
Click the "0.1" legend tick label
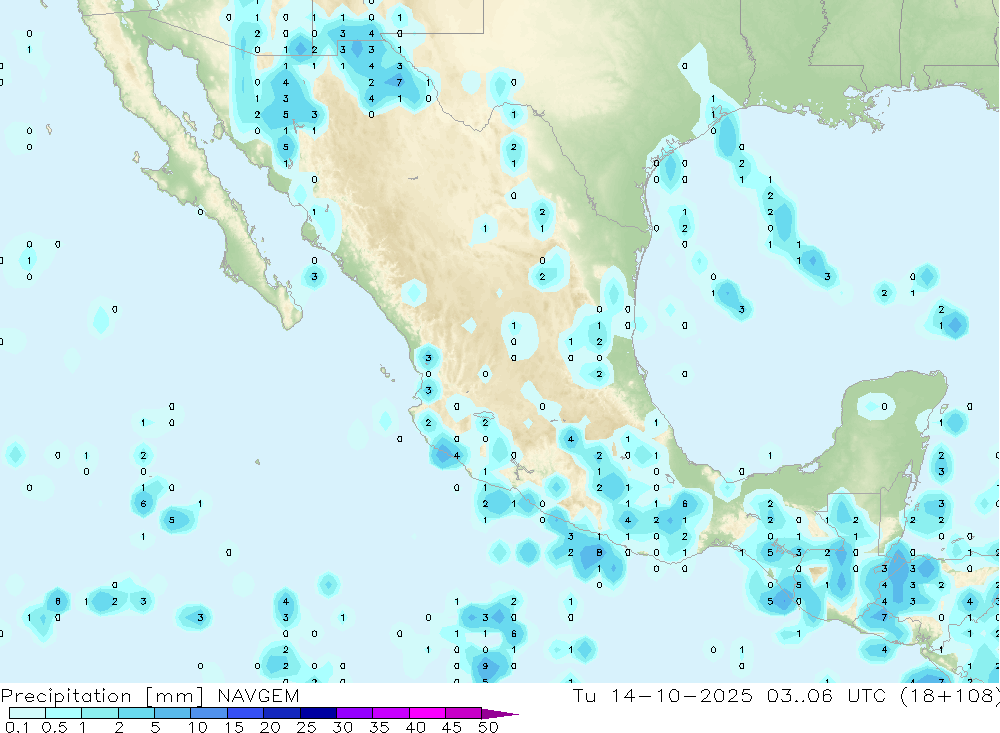click(x=17, y=727)
